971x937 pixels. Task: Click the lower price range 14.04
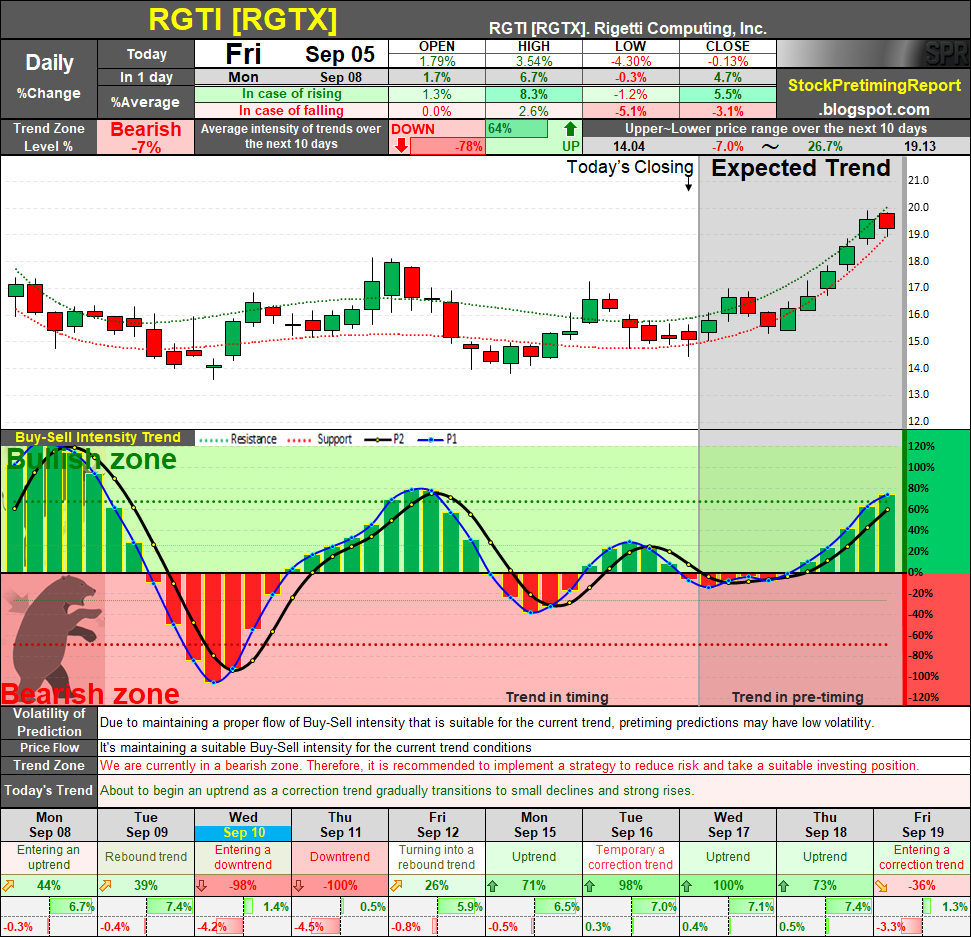click(629, 147)
